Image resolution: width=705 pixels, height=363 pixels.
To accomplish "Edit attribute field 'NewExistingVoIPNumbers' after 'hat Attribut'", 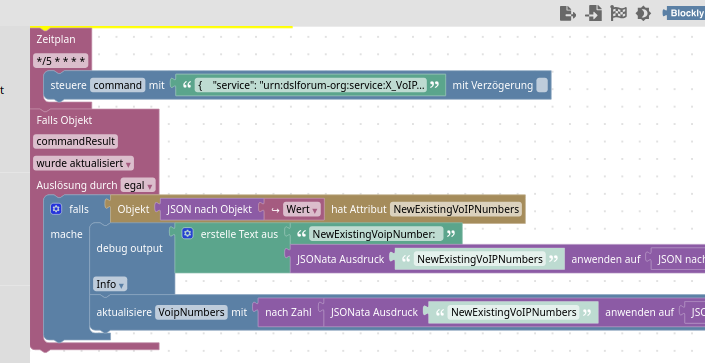I will tap(456, 209).
